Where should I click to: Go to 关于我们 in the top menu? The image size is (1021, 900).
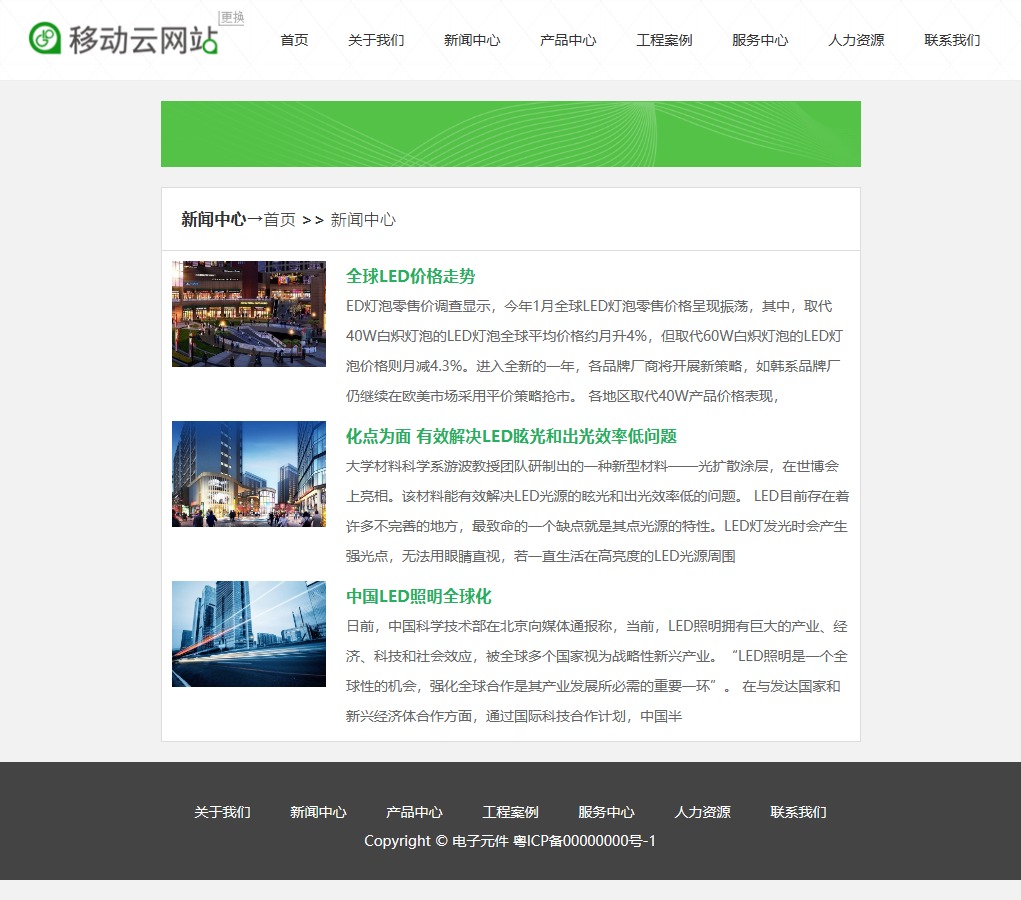(x=376, y=40)
